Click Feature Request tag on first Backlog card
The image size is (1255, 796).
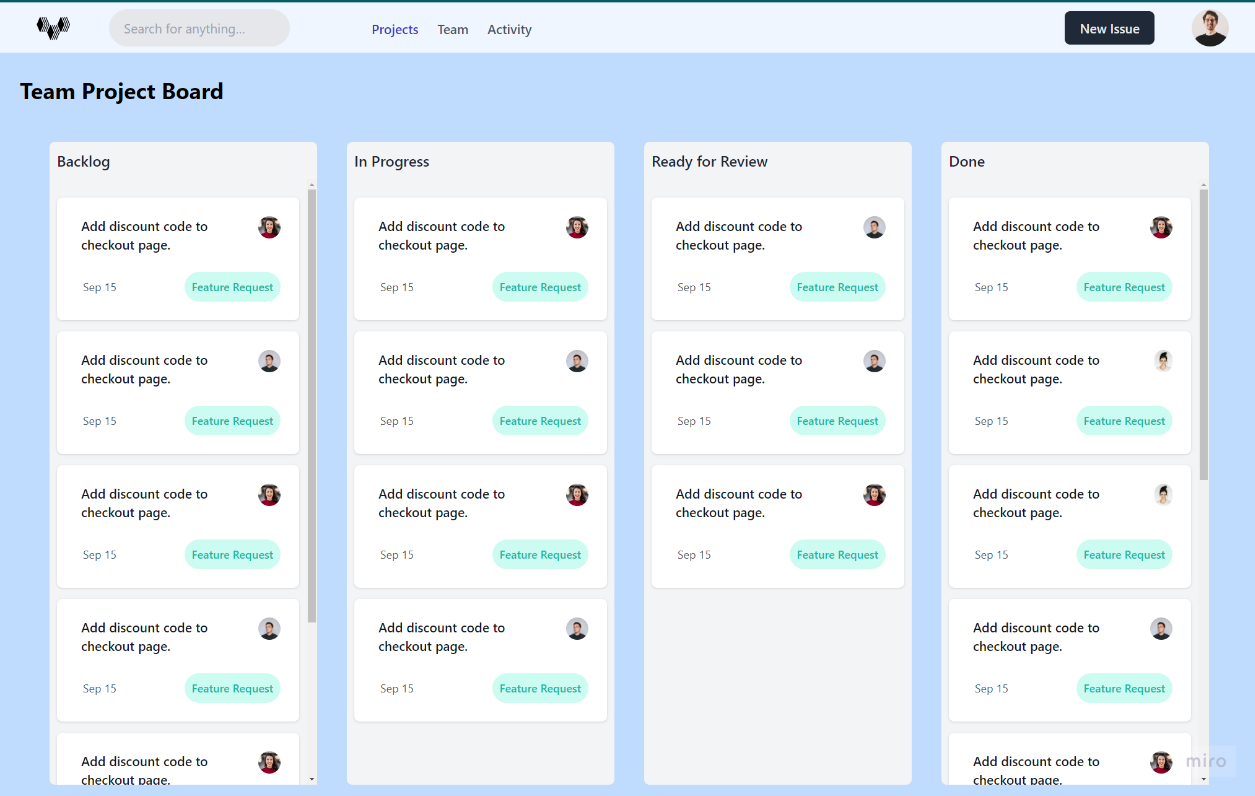click(x=232, y=287)
